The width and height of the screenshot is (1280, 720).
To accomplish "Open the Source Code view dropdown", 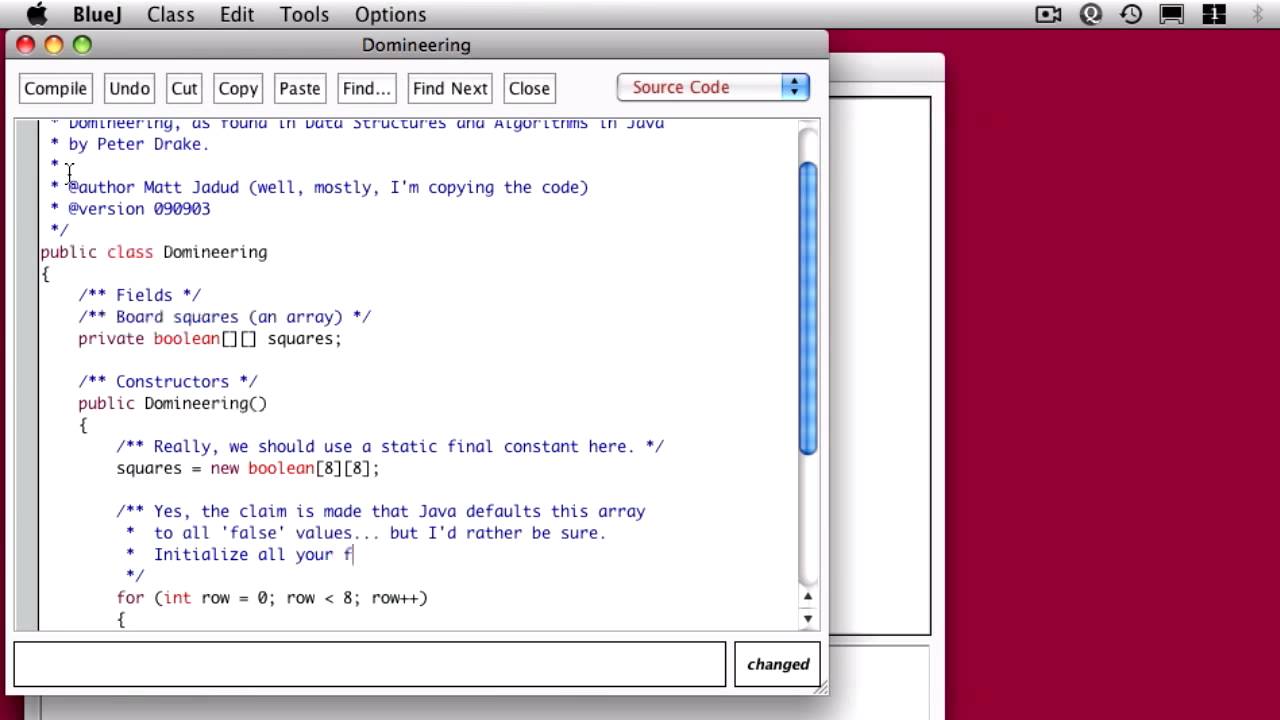I will (x=713, y=87).
